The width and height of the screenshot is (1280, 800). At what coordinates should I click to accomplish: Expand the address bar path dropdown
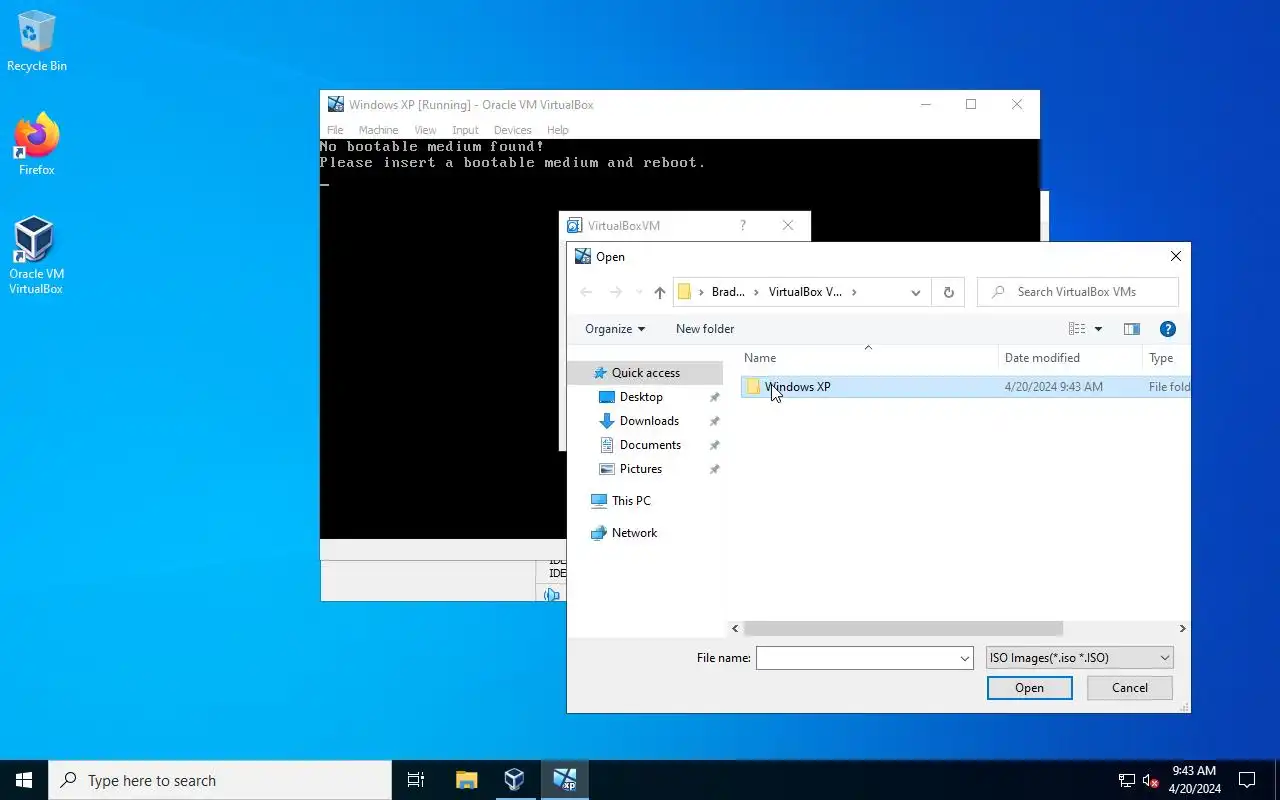tap(915, 292)
